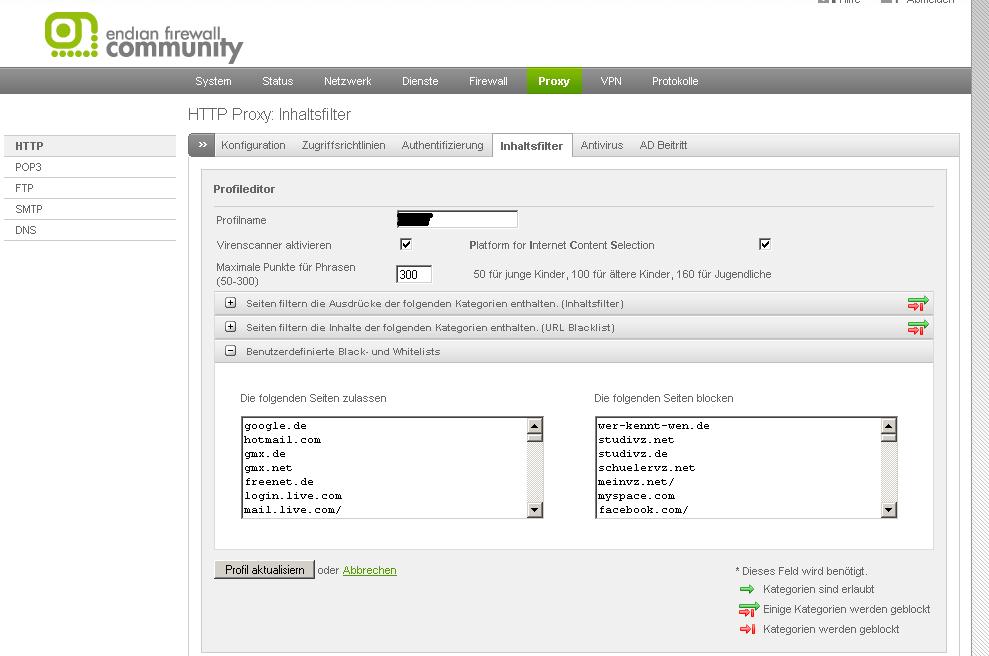Click the Abbrechen link

click(x=369, y=570)
